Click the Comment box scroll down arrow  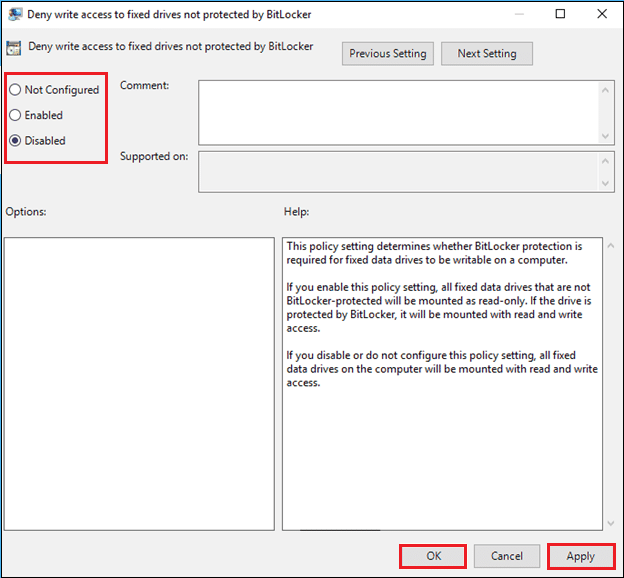[x=606, y=135]
